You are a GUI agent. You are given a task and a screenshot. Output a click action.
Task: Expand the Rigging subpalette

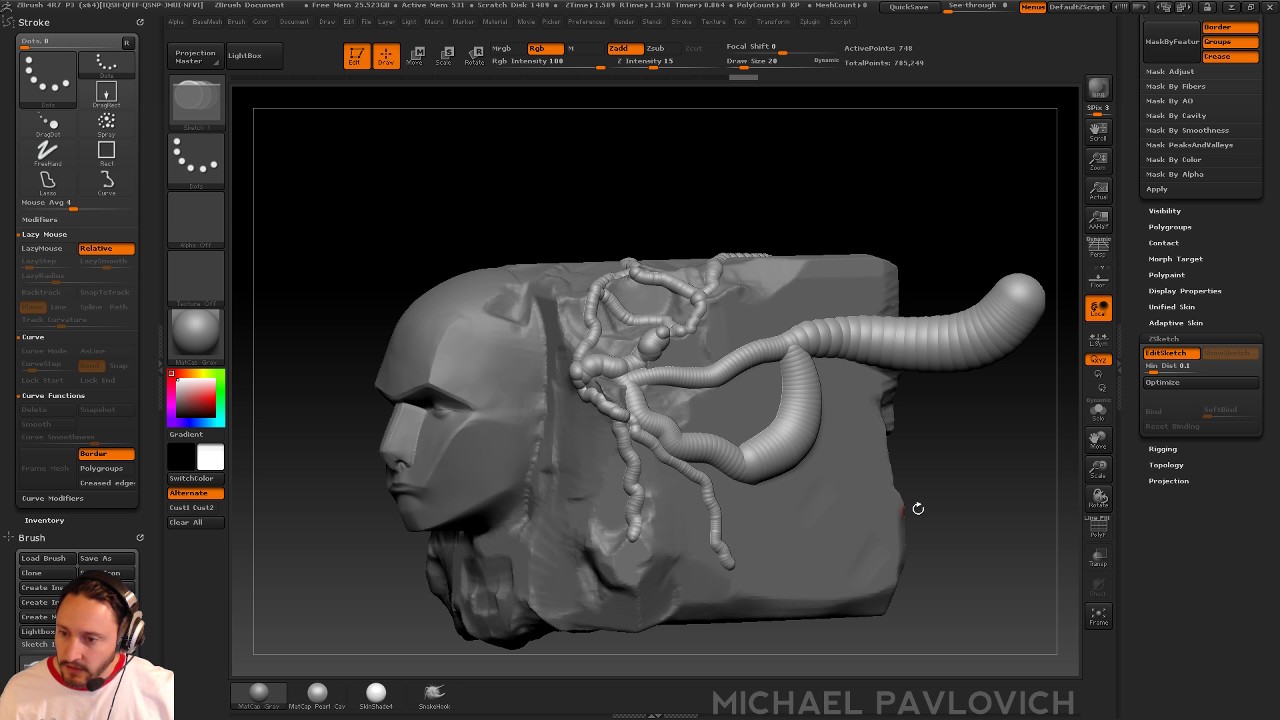coord(1163,449)
